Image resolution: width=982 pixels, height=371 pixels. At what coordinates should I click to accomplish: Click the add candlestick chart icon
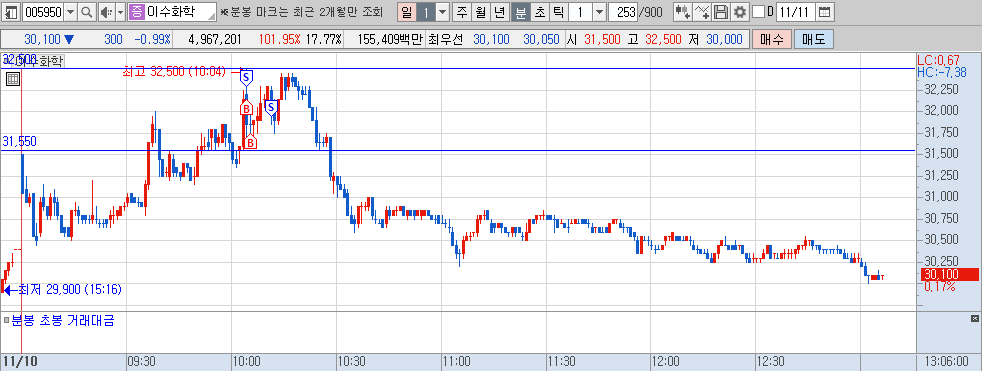[x=682, y=12]
